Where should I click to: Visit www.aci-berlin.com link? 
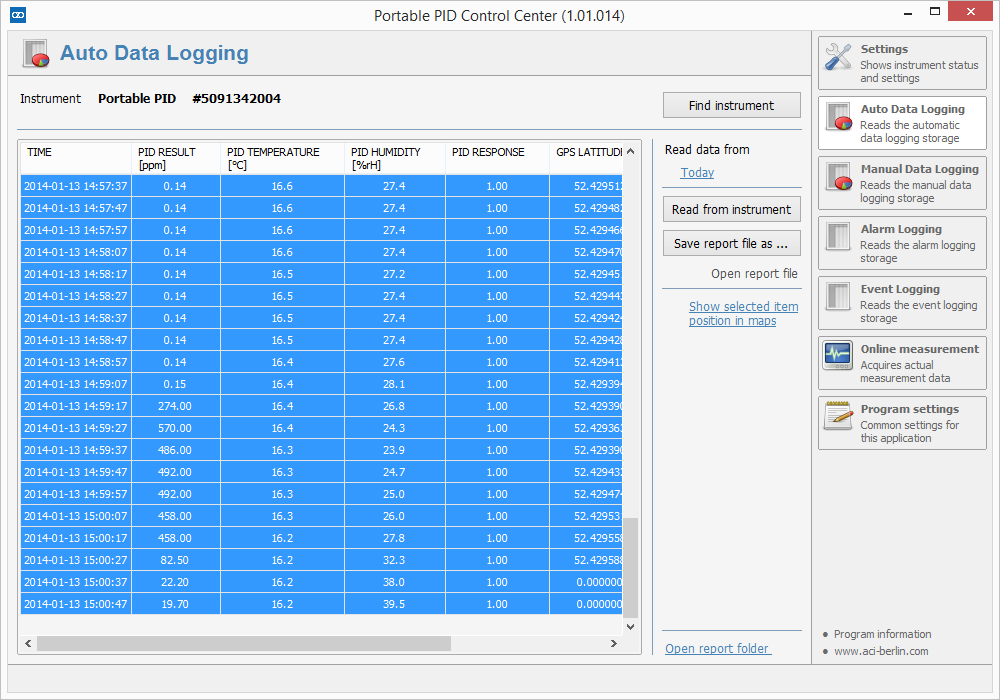click(882, 651)
